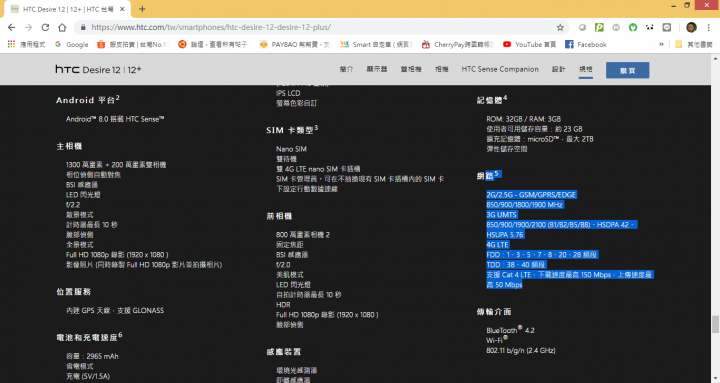The height and width of the screenshot is (383, 720).
Task: Click the Android 平台 heading
Action: pos(88,100)
